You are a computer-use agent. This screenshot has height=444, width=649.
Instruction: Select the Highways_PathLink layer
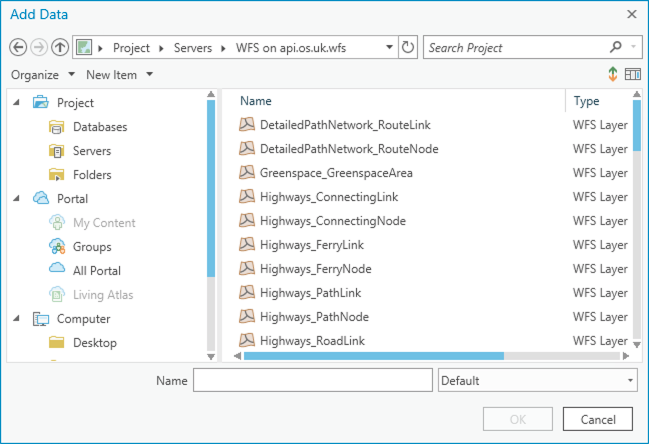[x=310, y=293]
